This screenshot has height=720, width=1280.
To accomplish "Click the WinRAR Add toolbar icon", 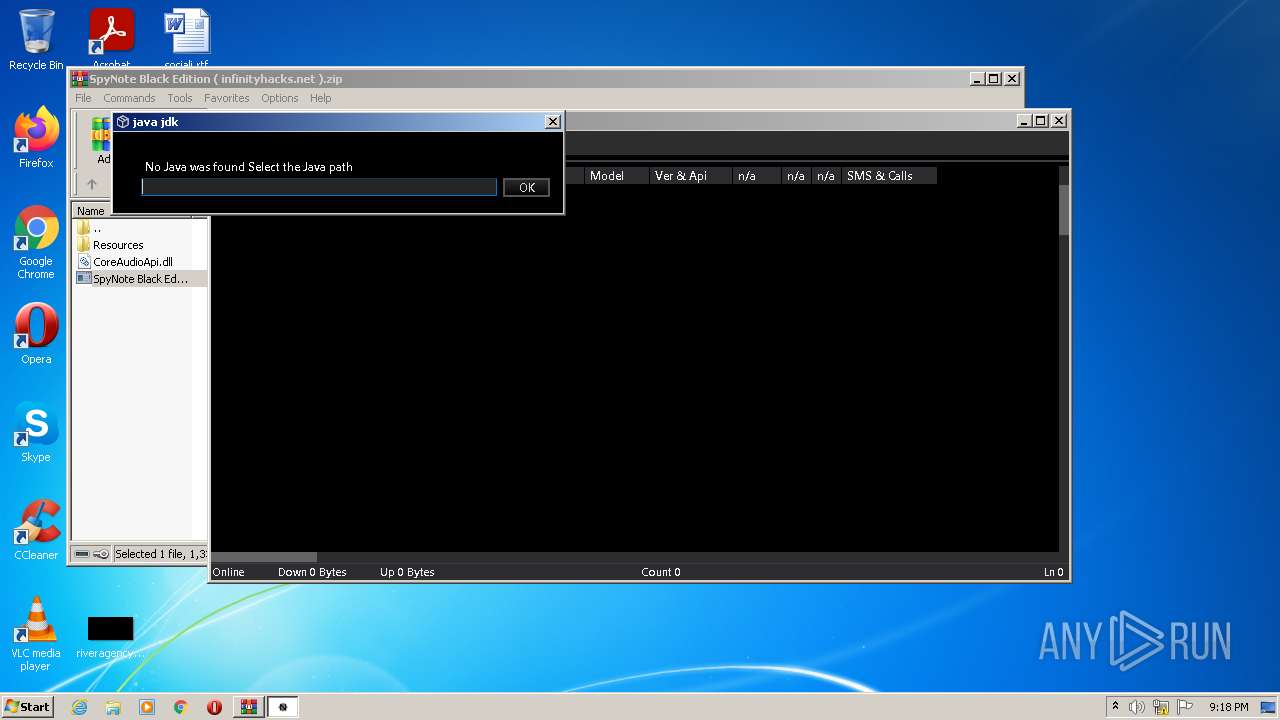I will click(x=101, y=141).
